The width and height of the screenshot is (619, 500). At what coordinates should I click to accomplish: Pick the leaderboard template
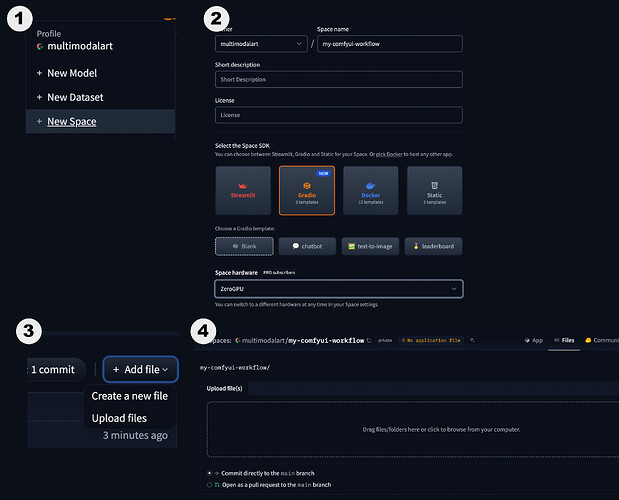point(434,246)
